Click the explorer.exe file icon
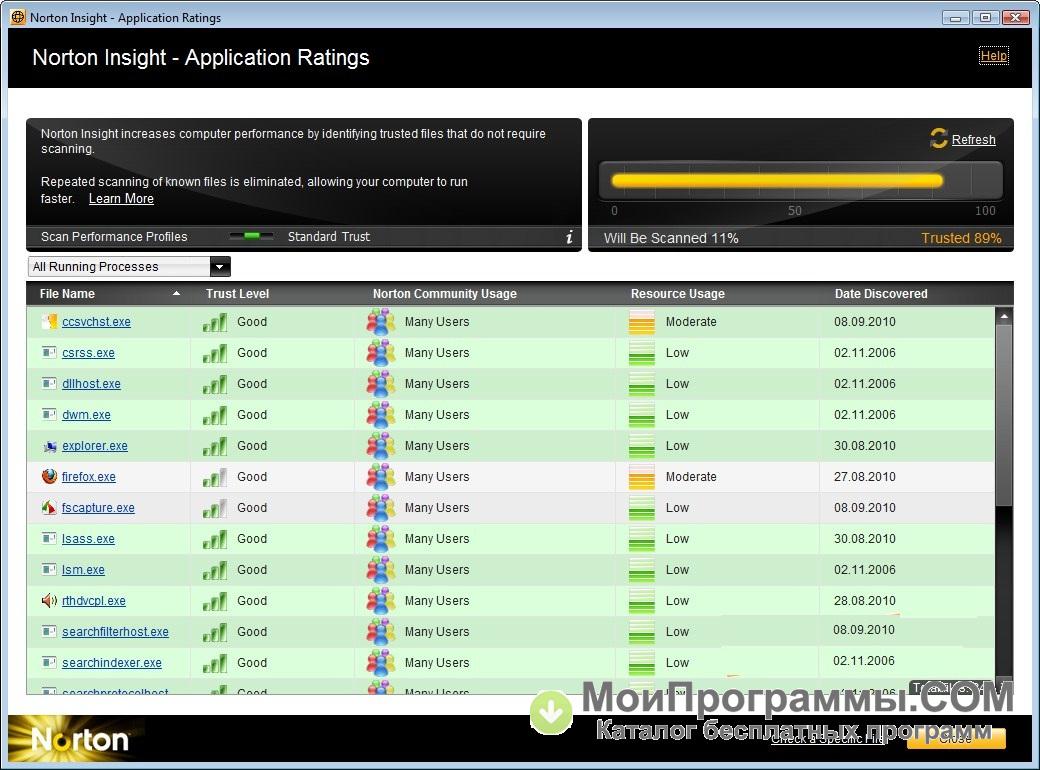1040x770 pixels. pyautogui.click(x=49, y=446)
